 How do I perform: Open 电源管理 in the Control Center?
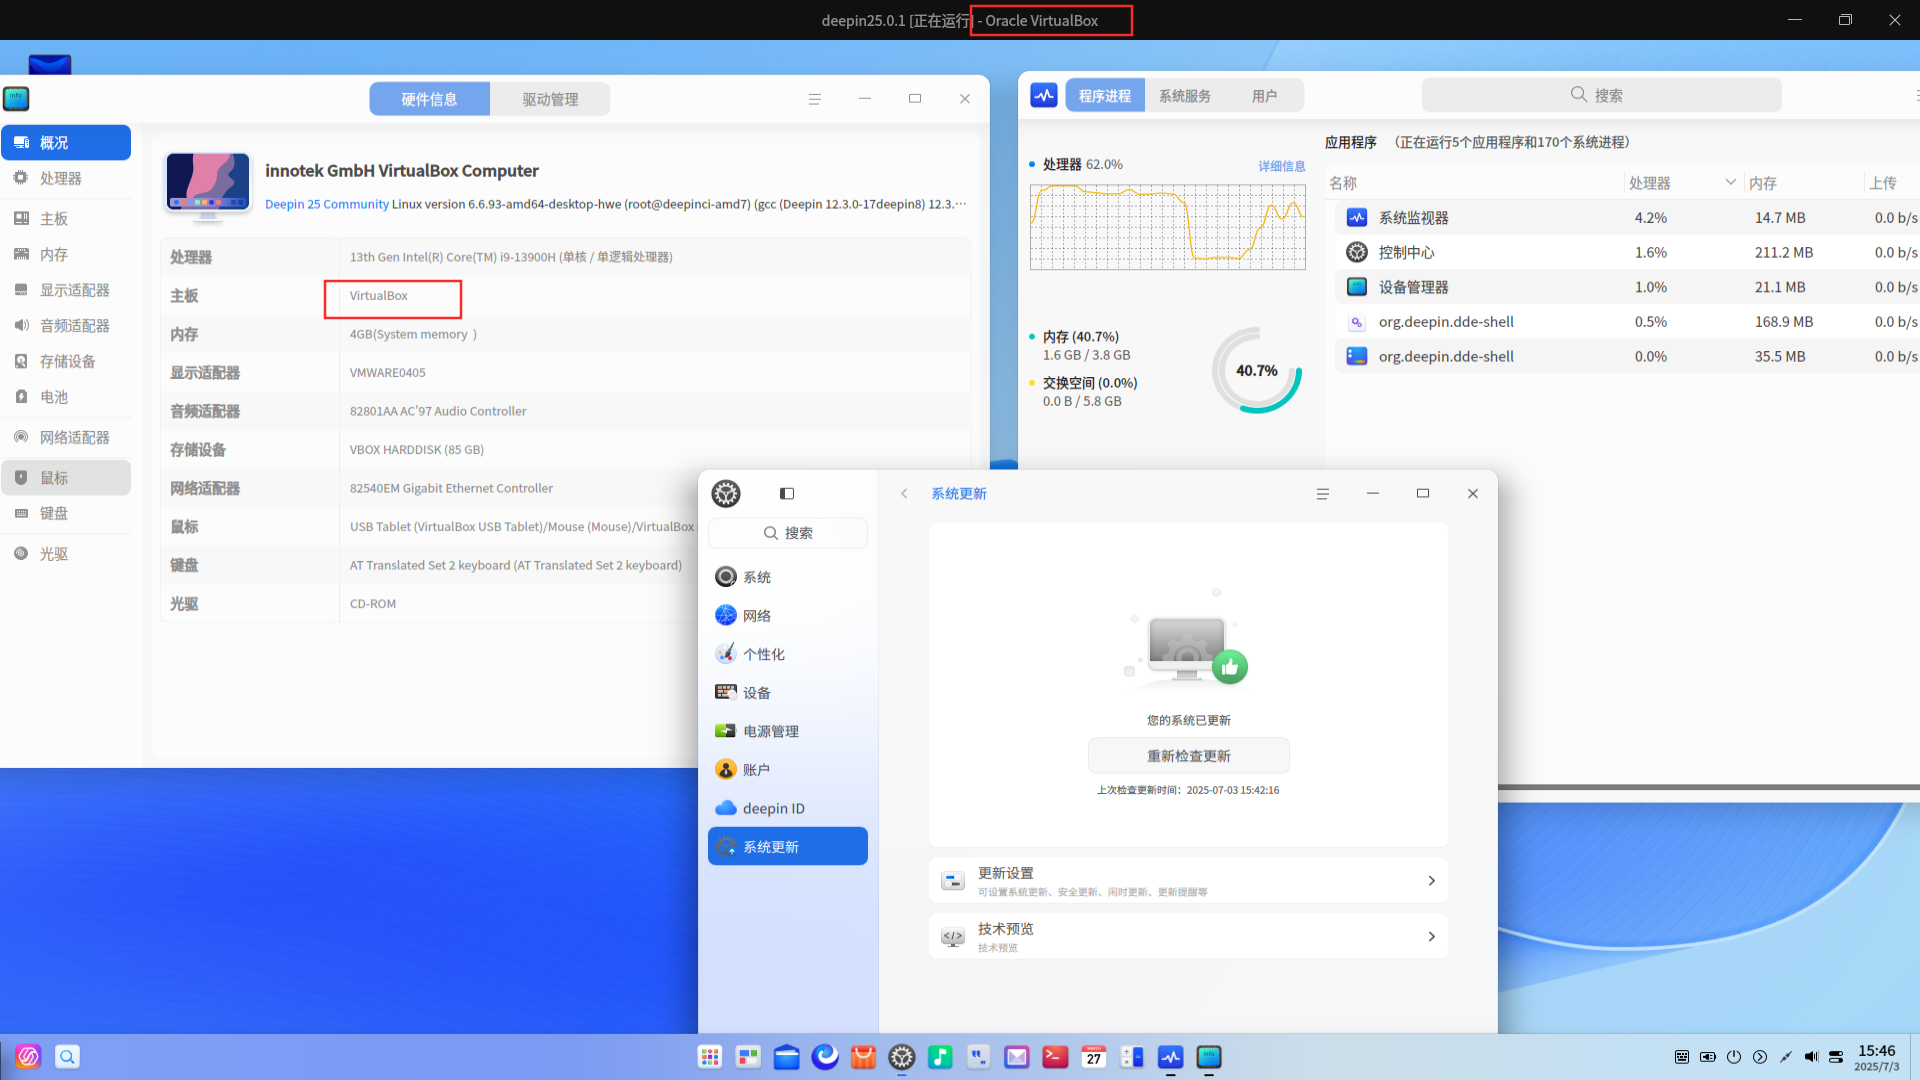pos(788,731)
